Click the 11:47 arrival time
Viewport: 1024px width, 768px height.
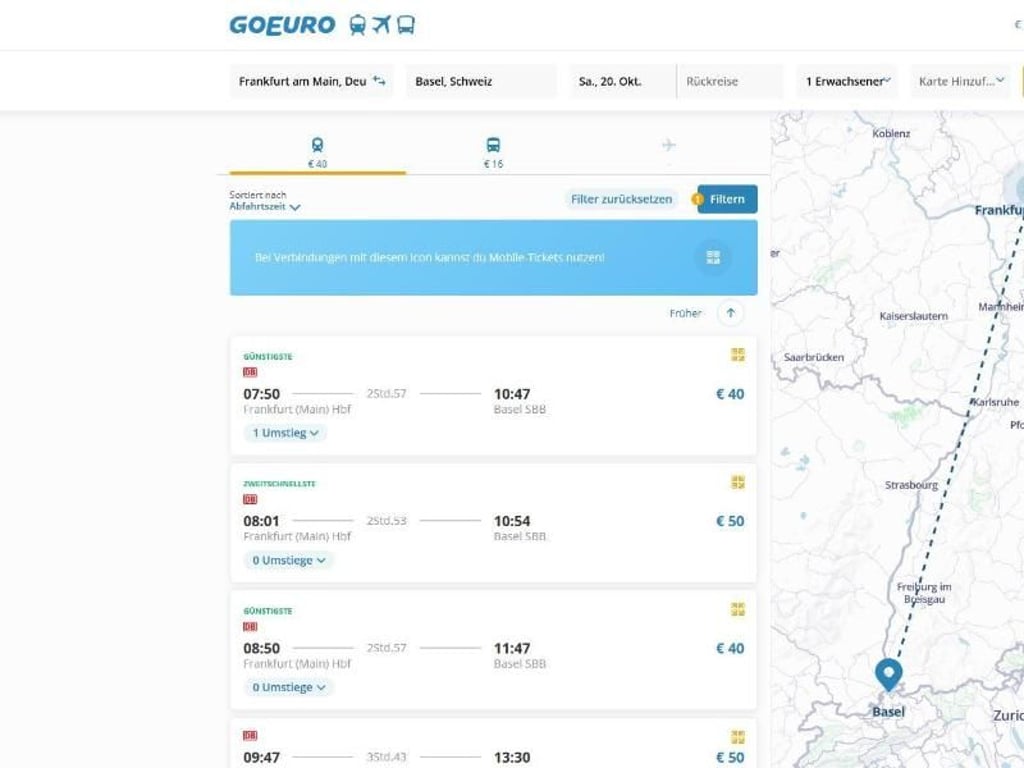coord(512,648)
